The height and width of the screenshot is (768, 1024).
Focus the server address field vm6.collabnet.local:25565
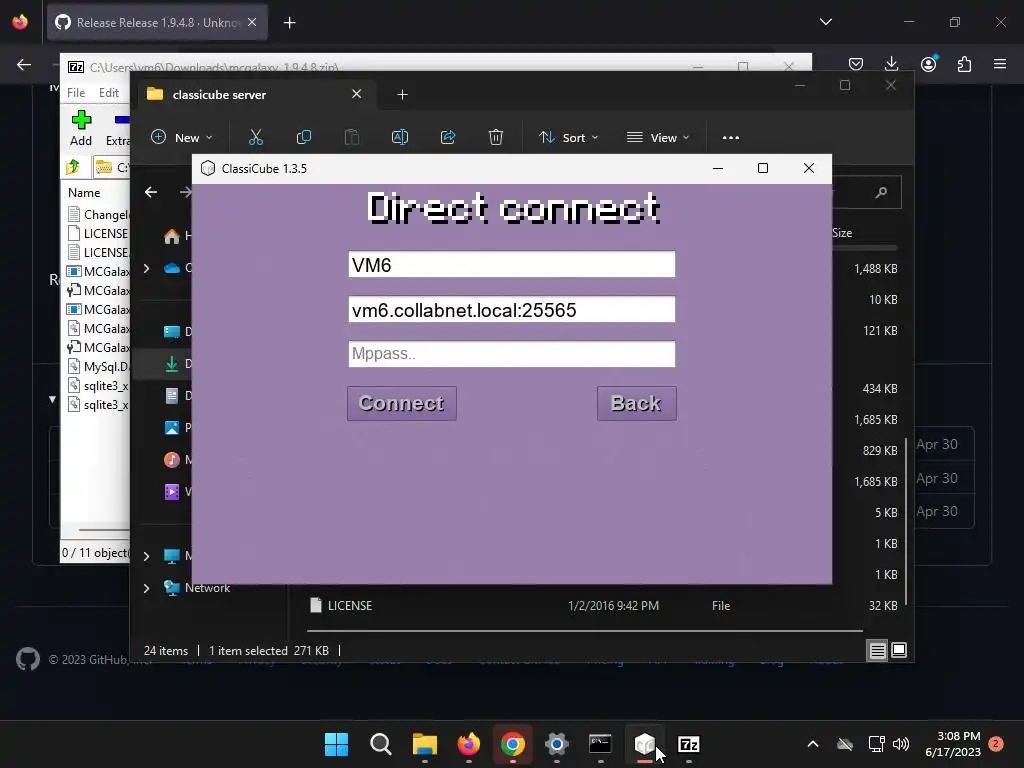pos(511,310)
